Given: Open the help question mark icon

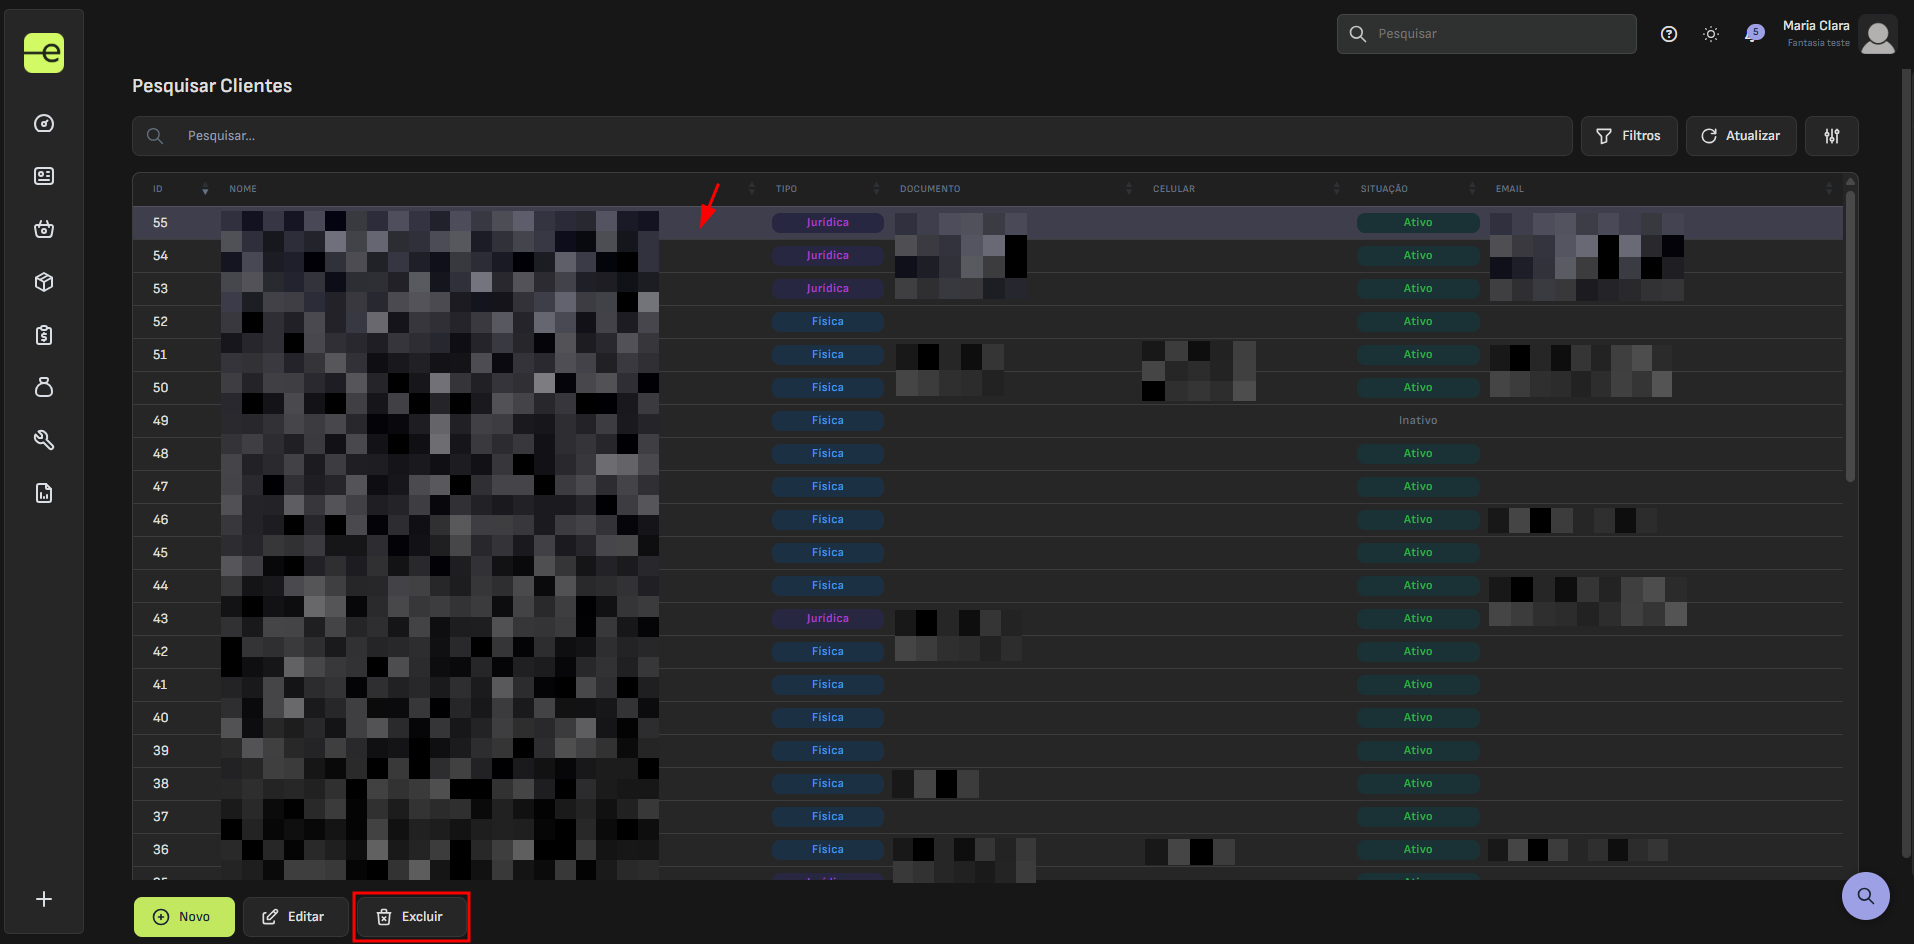Looking at the screenshot, I should click(1669, 34).
